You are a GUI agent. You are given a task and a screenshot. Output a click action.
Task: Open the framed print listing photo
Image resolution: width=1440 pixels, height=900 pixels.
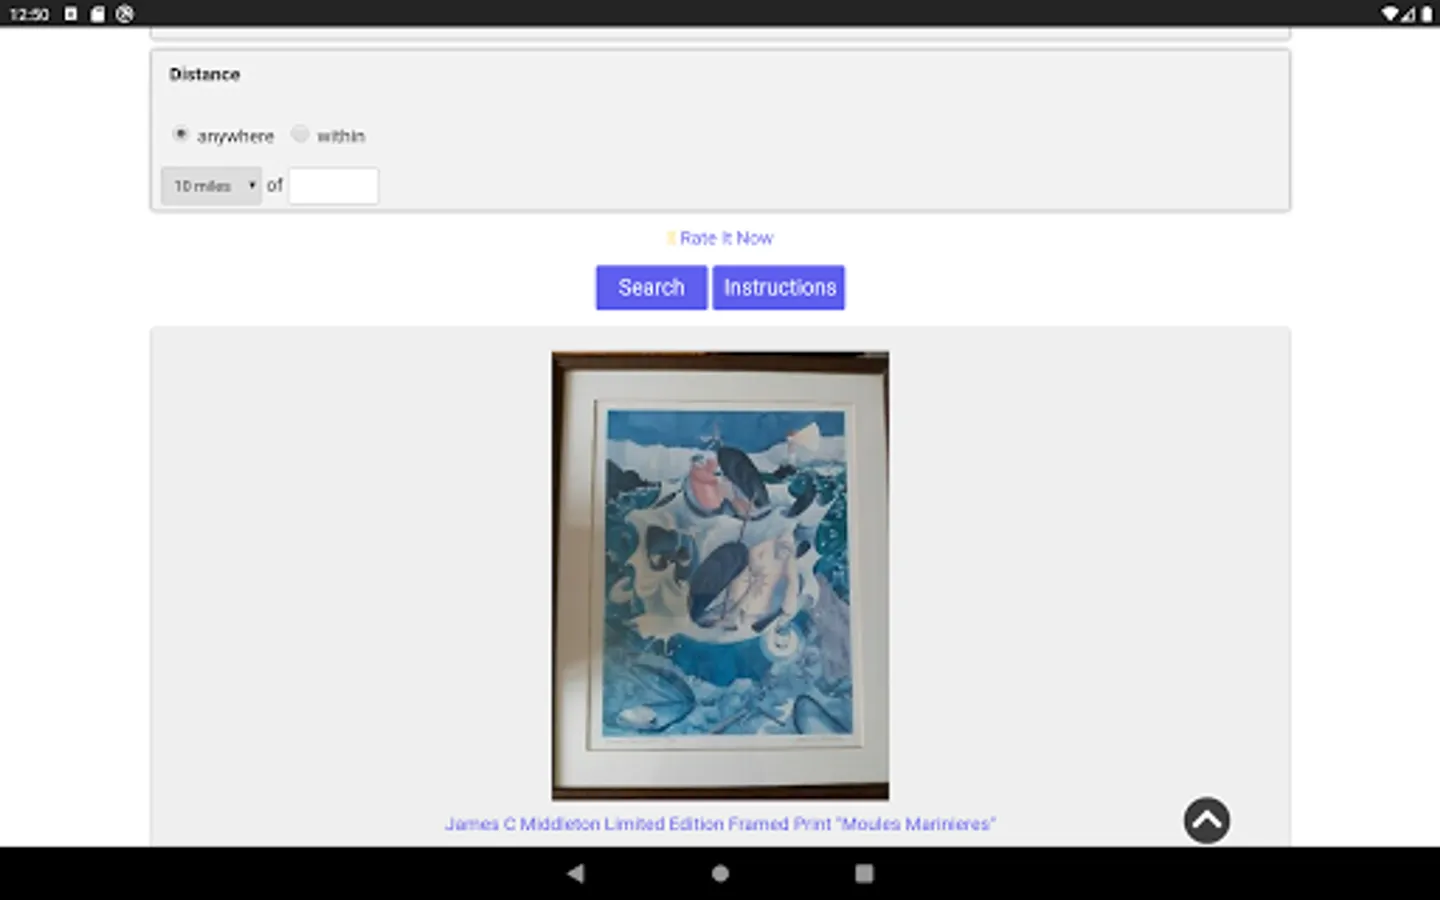pos(720,576)
